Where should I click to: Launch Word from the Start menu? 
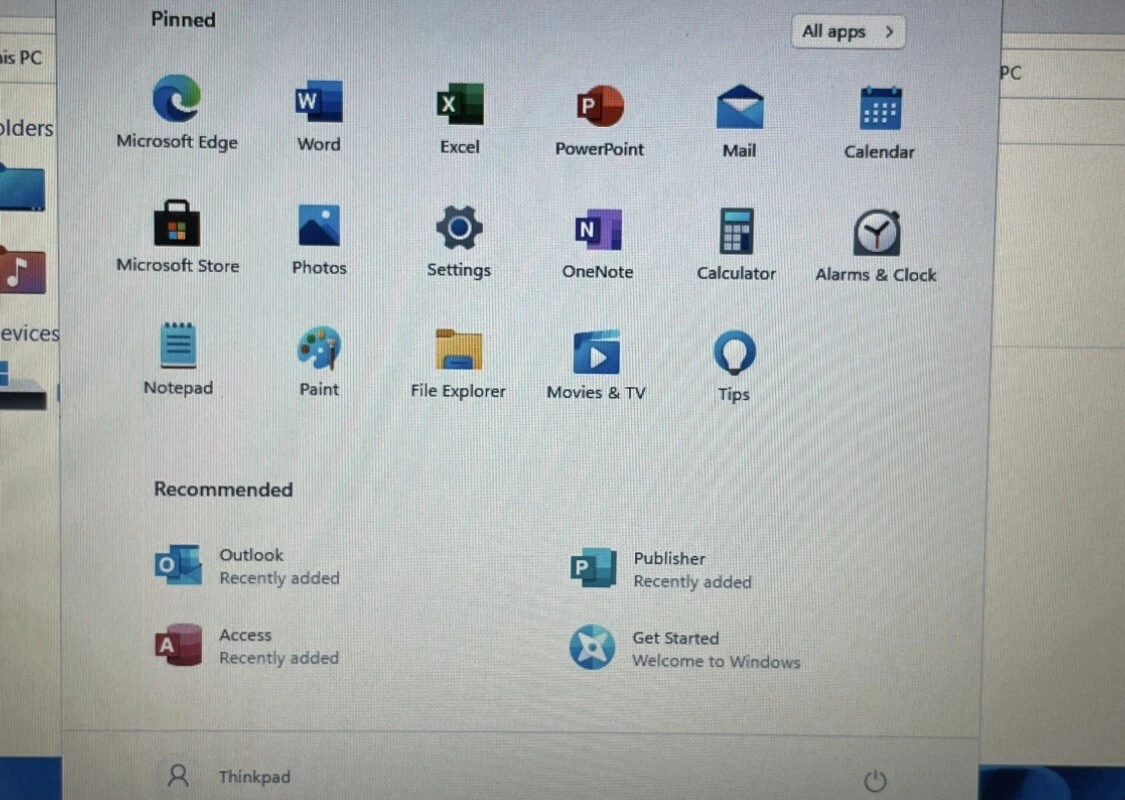(x=319, y=115)
